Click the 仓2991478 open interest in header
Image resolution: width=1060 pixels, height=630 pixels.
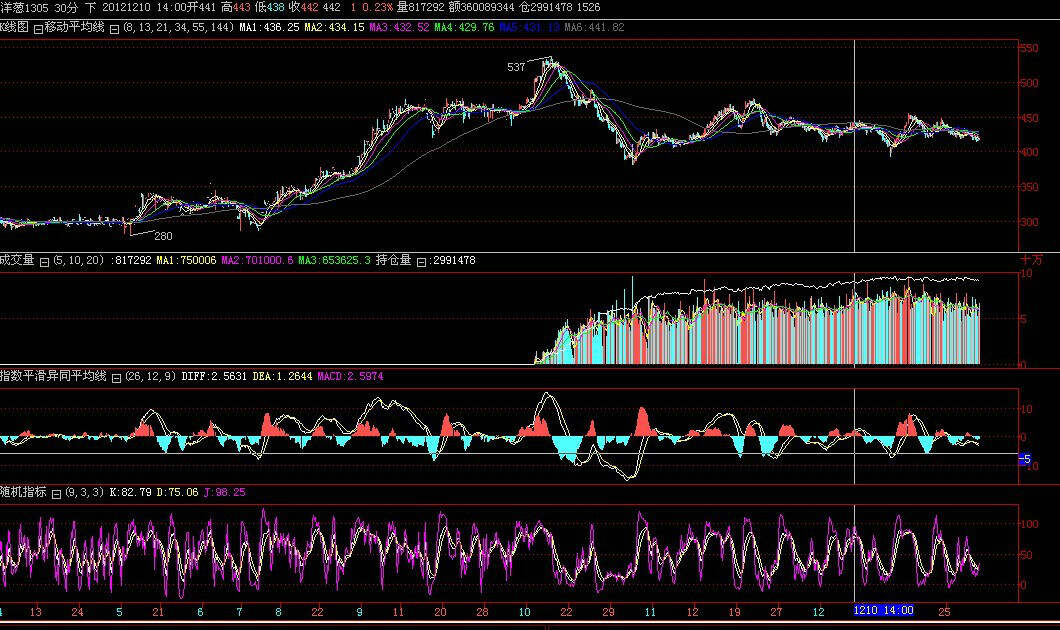[546, 7]
